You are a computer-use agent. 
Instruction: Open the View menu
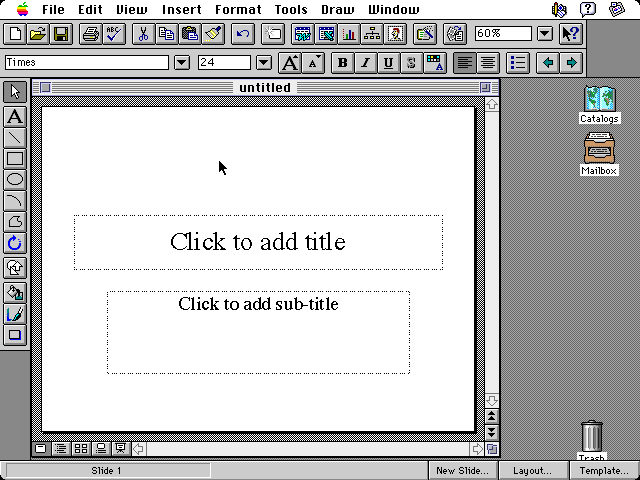tap(132, 9)
